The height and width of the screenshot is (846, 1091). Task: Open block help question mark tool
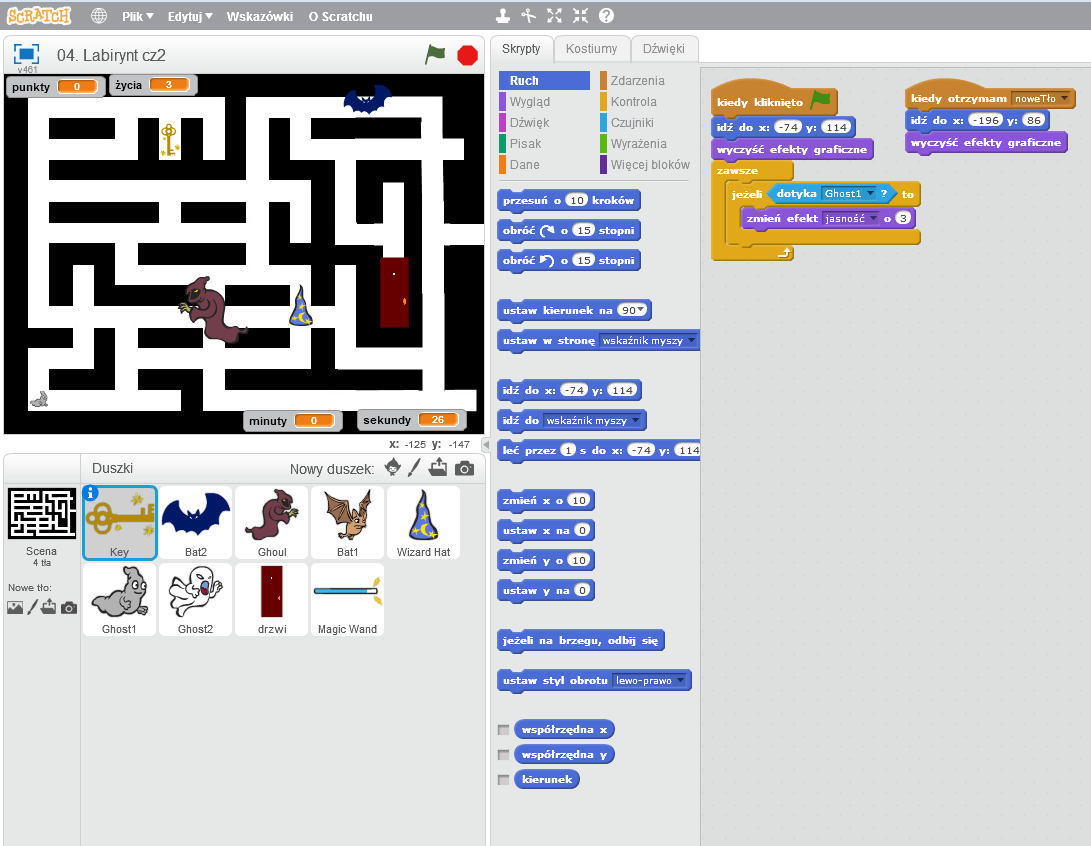point(606,16)
